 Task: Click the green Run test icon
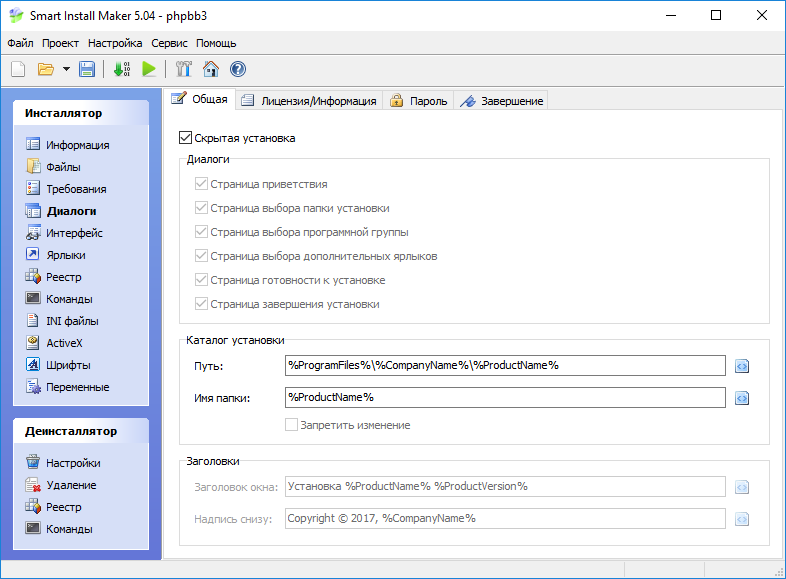(x=149, y=69)
